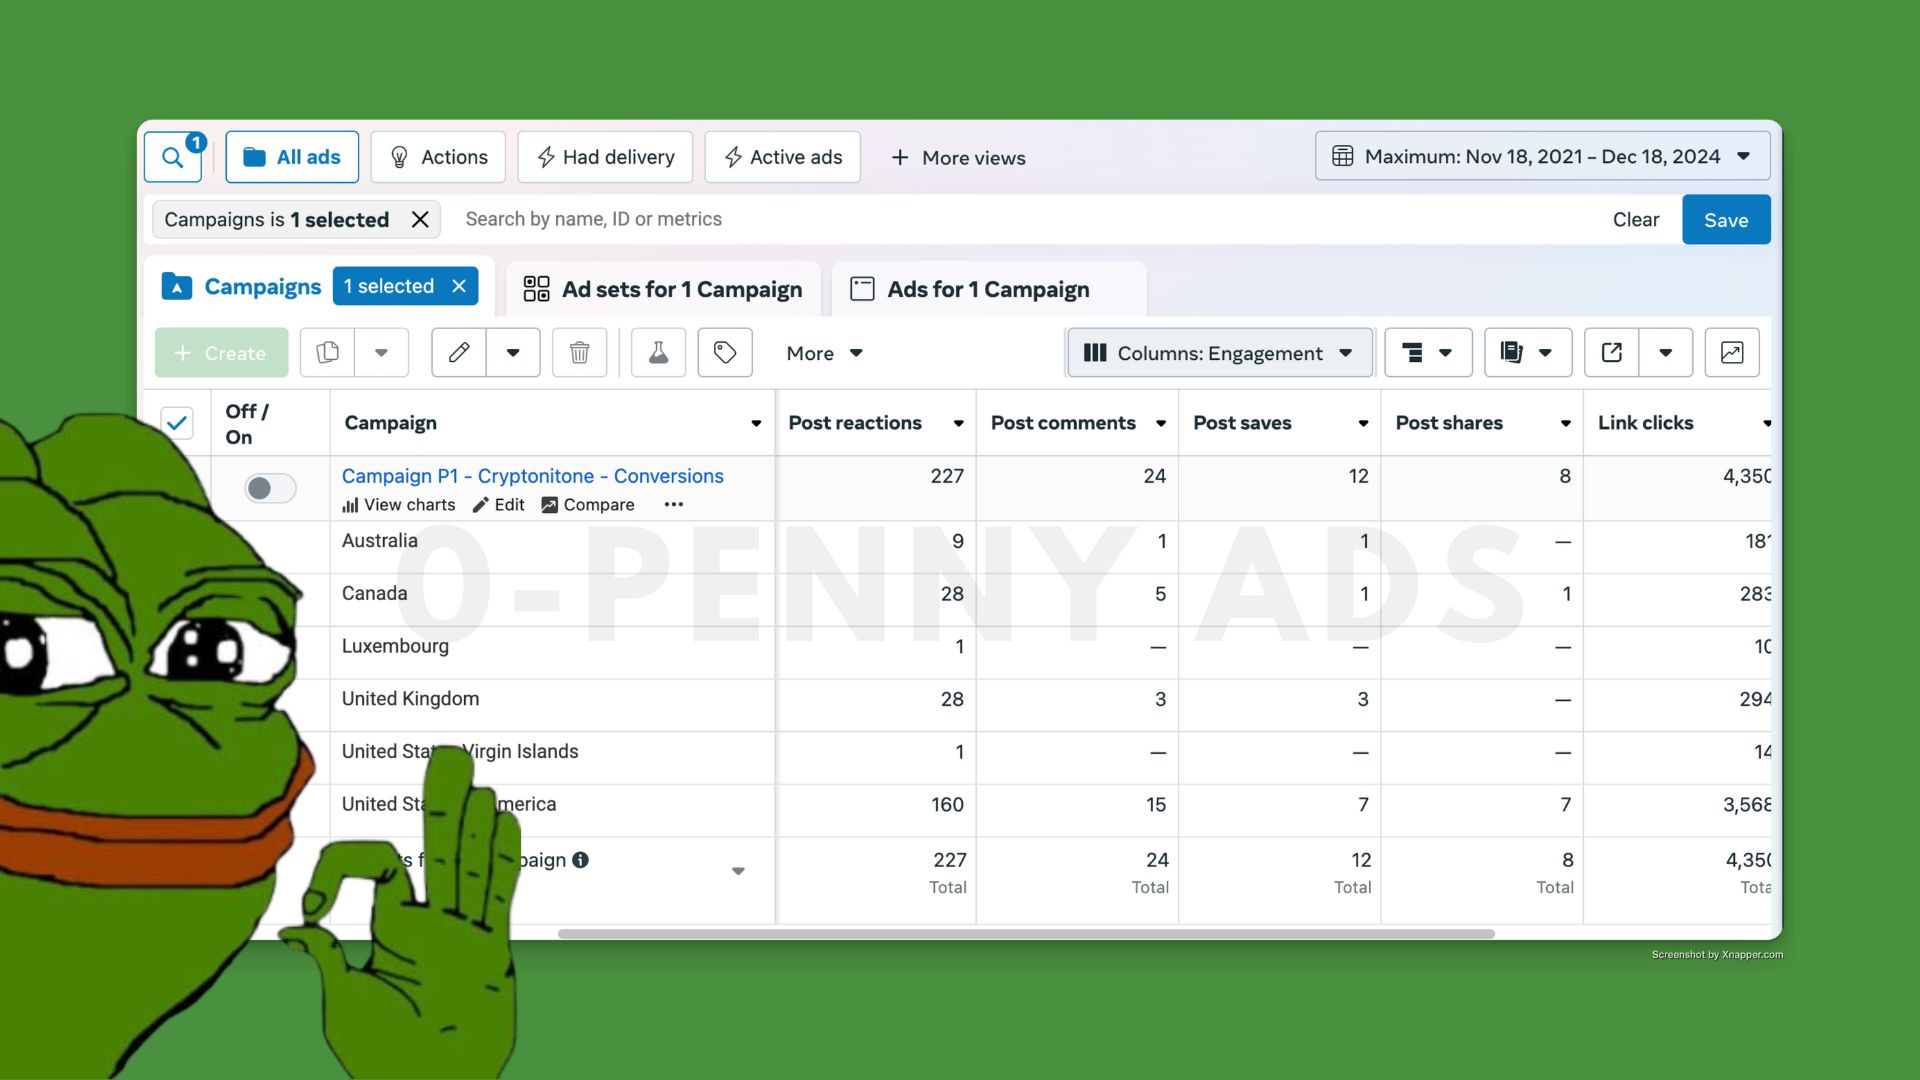Viewport: 1920px width, 1080px height.
Task: Click the horizontal scrollbar under the table
Action: (1026, 934)
